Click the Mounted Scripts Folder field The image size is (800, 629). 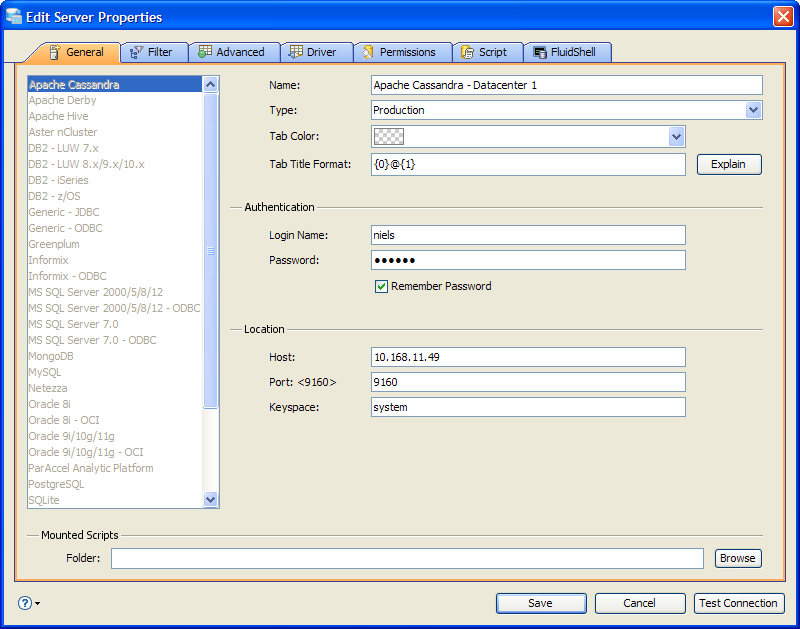click(x=407, y=558)
